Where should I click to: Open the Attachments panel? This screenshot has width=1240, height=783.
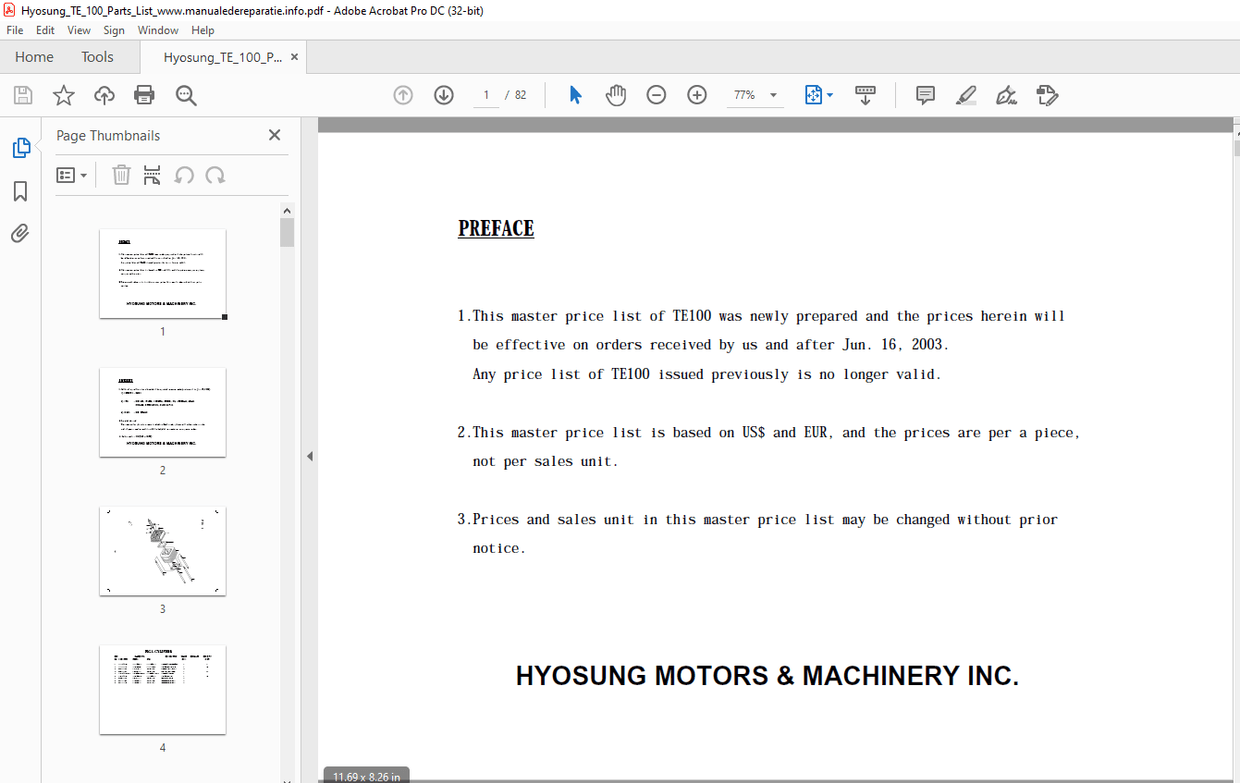pos(21,233)
